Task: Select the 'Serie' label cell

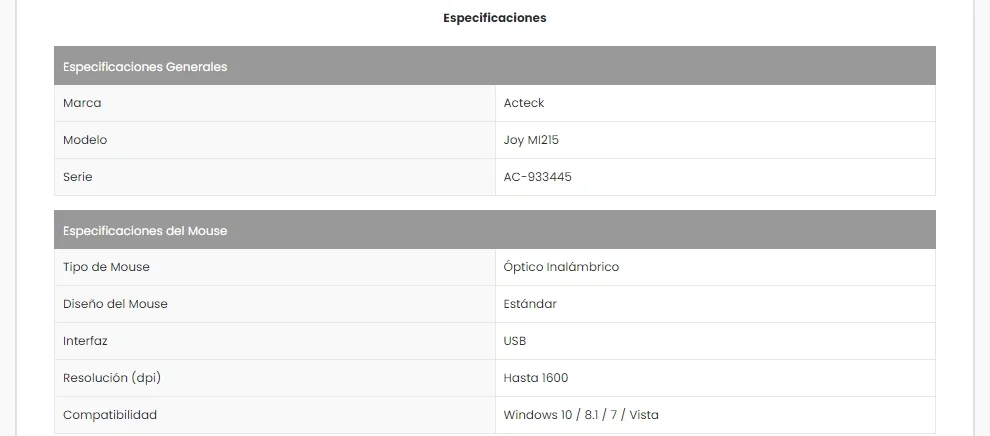Action: (78, 177)
